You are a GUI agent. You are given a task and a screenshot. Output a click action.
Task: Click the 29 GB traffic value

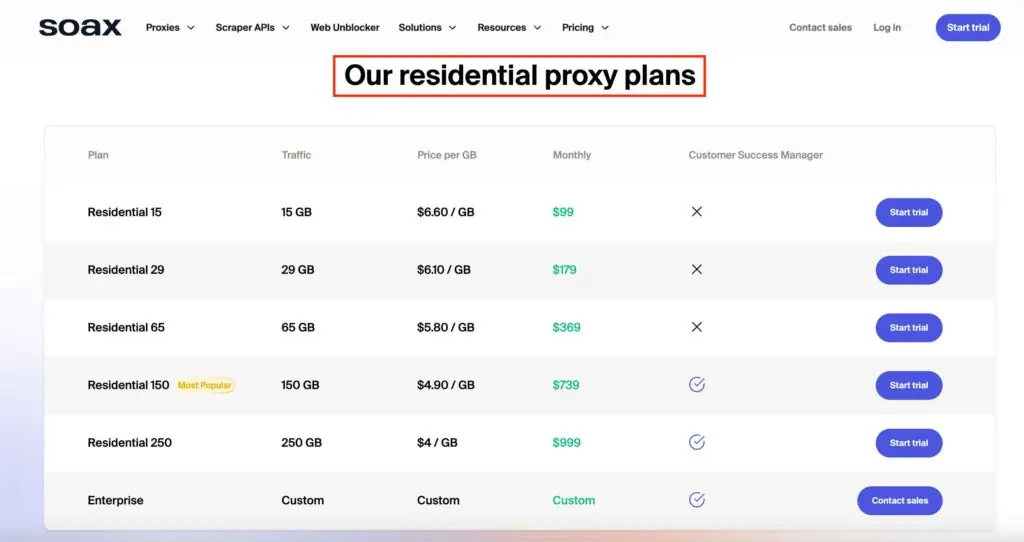click(x=297, y=270)
